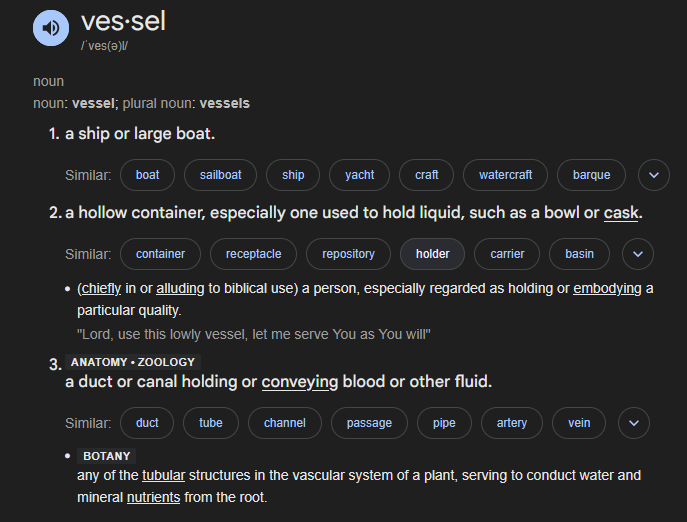This screenshot has height=522, width=687.
Task: Open the highlighted 'holder' chip
Action: click(432, 254)
